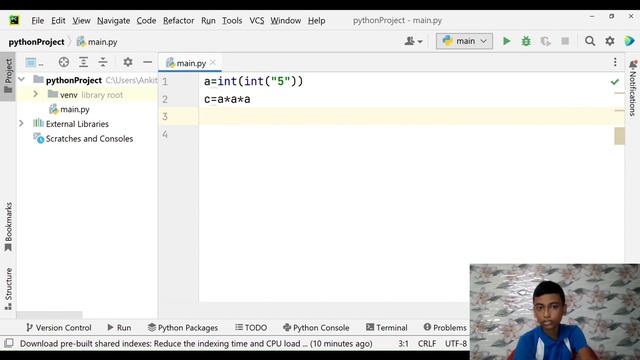Collapse the pythonProject root folder
The height and width of the screenshot is (360, 640).
[22, 80]
